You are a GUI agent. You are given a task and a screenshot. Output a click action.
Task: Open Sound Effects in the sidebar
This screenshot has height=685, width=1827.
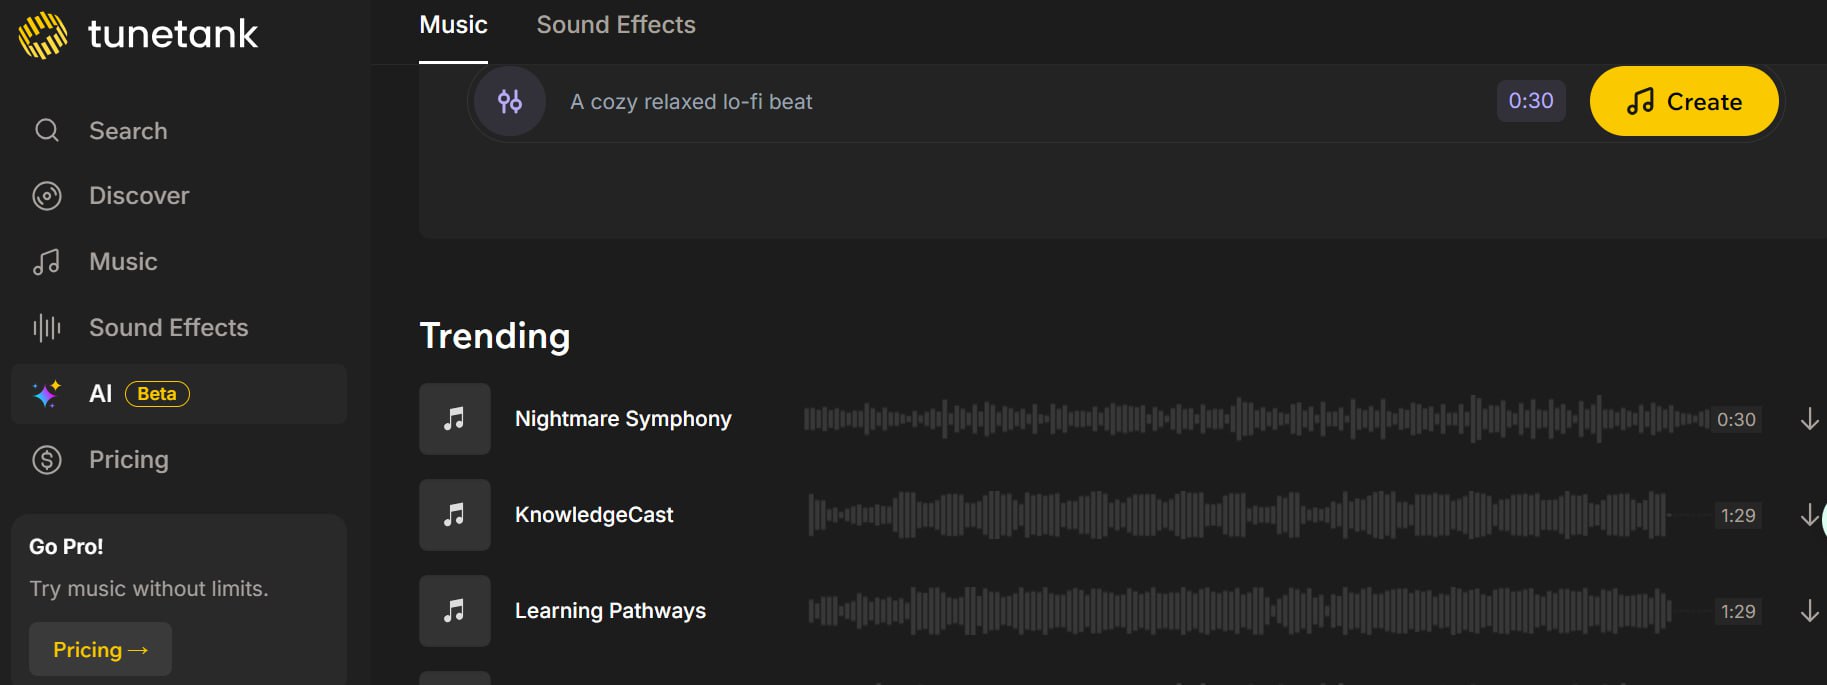point(168,328)
